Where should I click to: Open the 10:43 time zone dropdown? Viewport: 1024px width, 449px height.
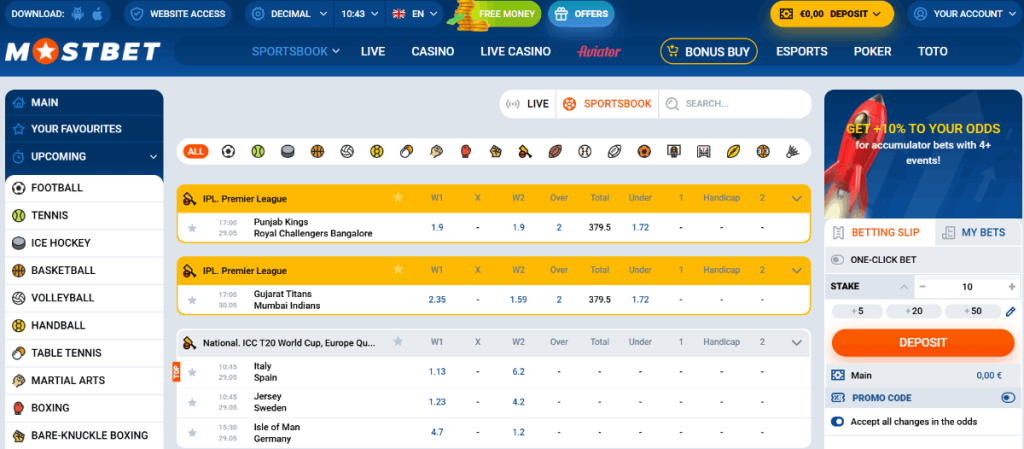[x=360, y=14]
